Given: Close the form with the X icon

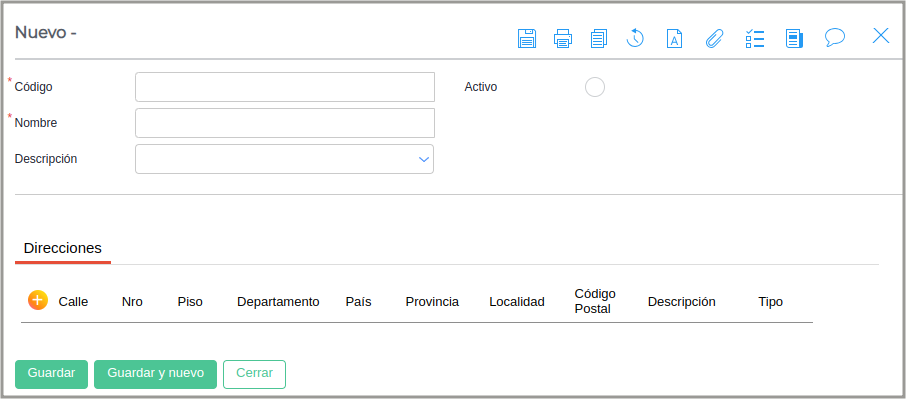Looking at the screenshot, I should [x=881, y=36].
